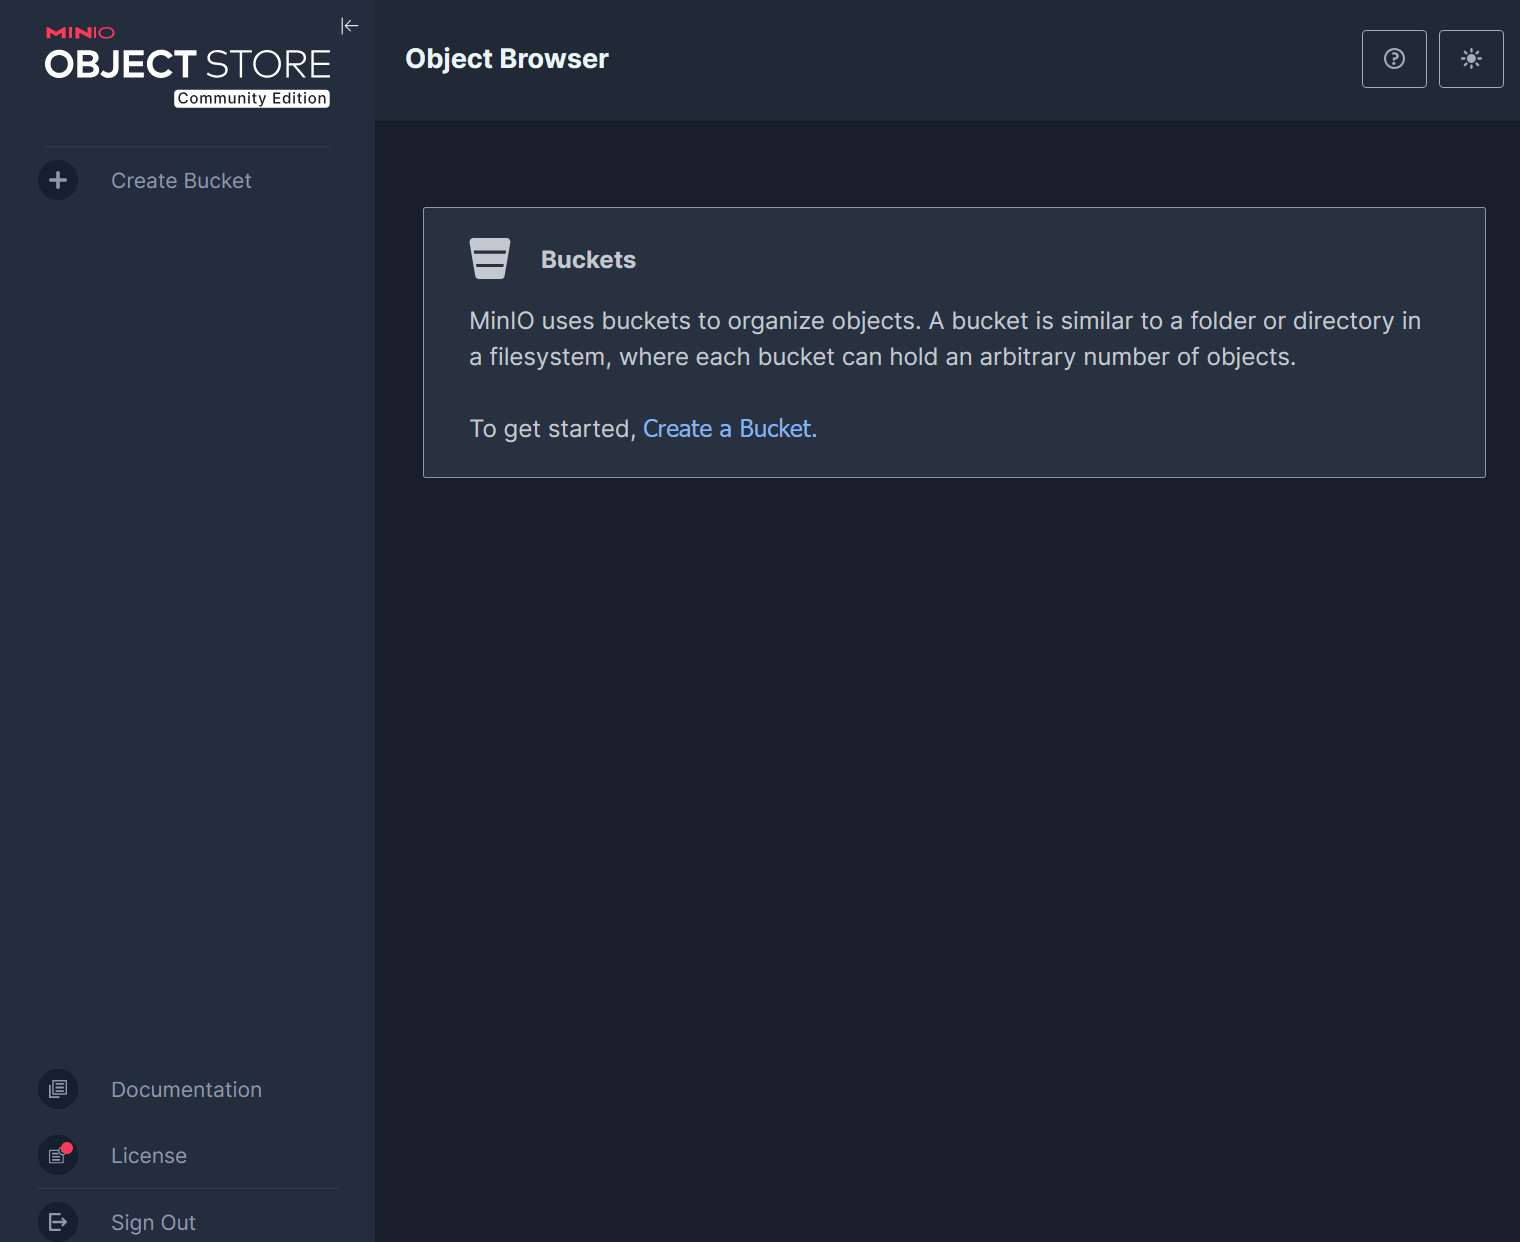Click the Object Browser page title
The image size is (1520, 1242).
coord(507,59)
